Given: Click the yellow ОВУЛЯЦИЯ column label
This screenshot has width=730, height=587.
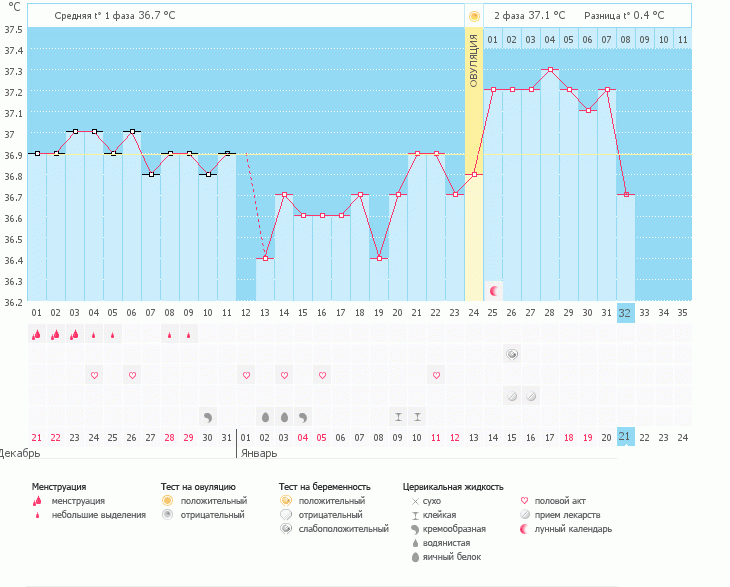Looking at the screenshot, I should pos(474,61).
